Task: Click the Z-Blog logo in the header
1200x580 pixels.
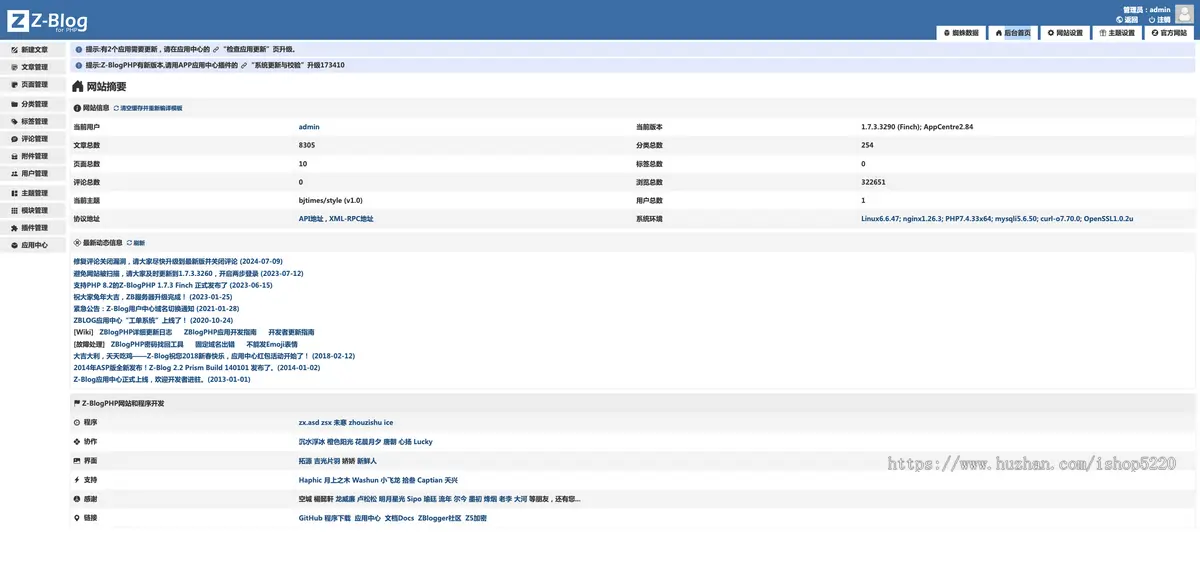Action: pyautogui.click(x=47, y=21)
